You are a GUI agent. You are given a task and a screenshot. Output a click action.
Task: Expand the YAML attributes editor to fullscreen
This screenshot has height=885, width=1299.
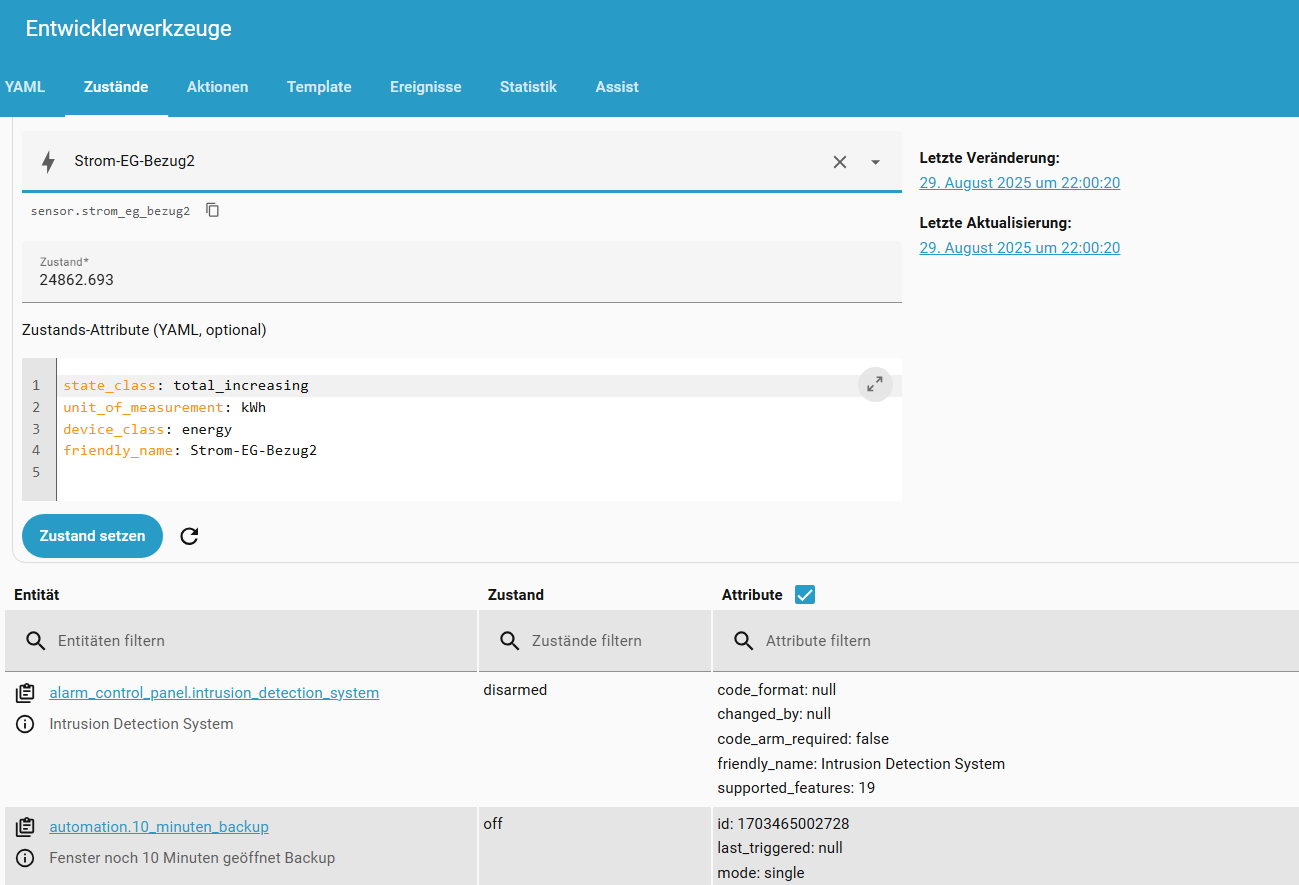(875, 384)
